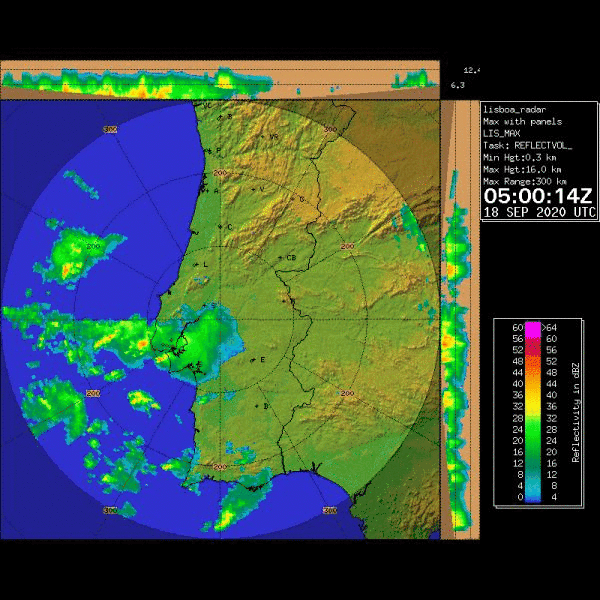Click the station marker next to label L
The image size is (600, 600).
(x=196, y=264)
